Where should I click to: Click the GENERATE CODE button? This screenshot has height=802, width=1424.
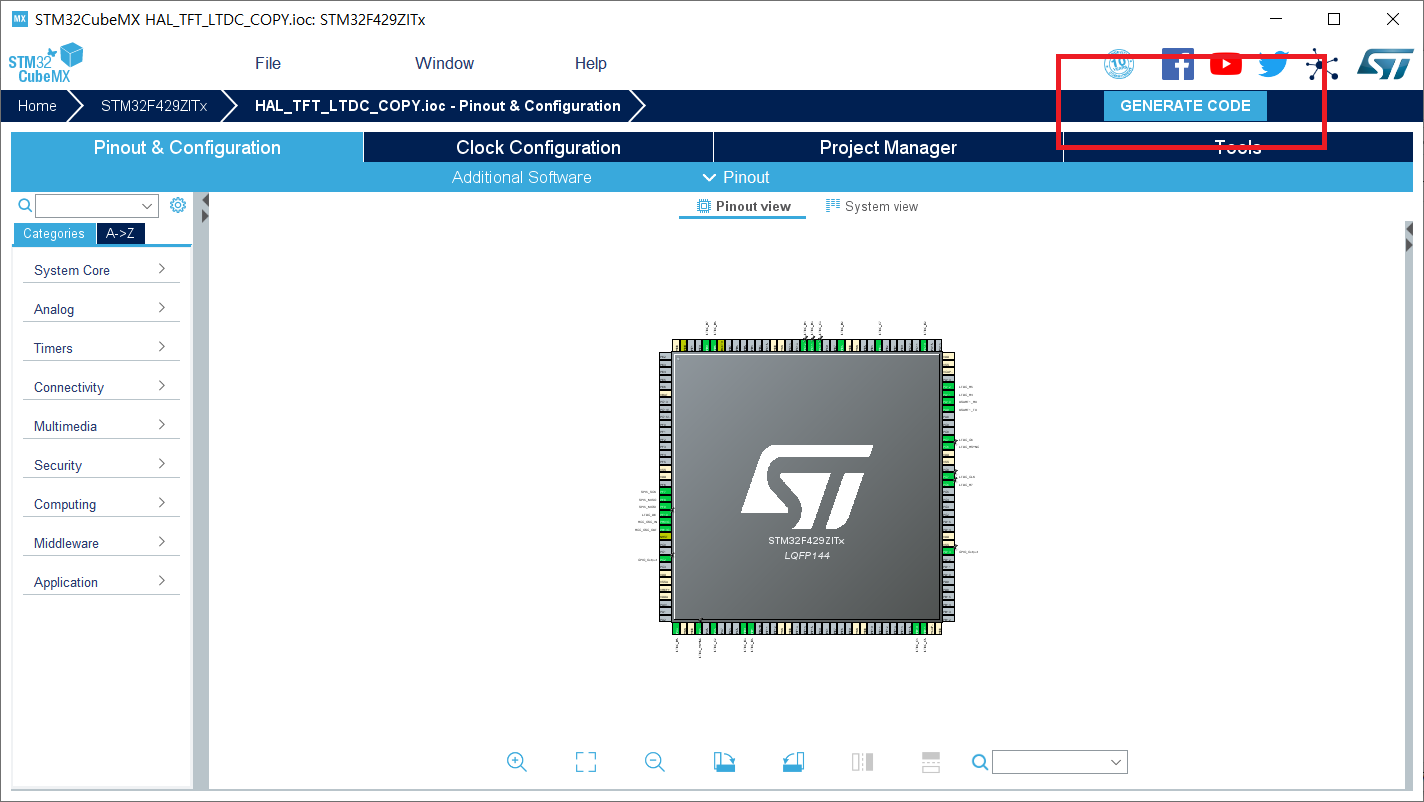coord(1185,106)
